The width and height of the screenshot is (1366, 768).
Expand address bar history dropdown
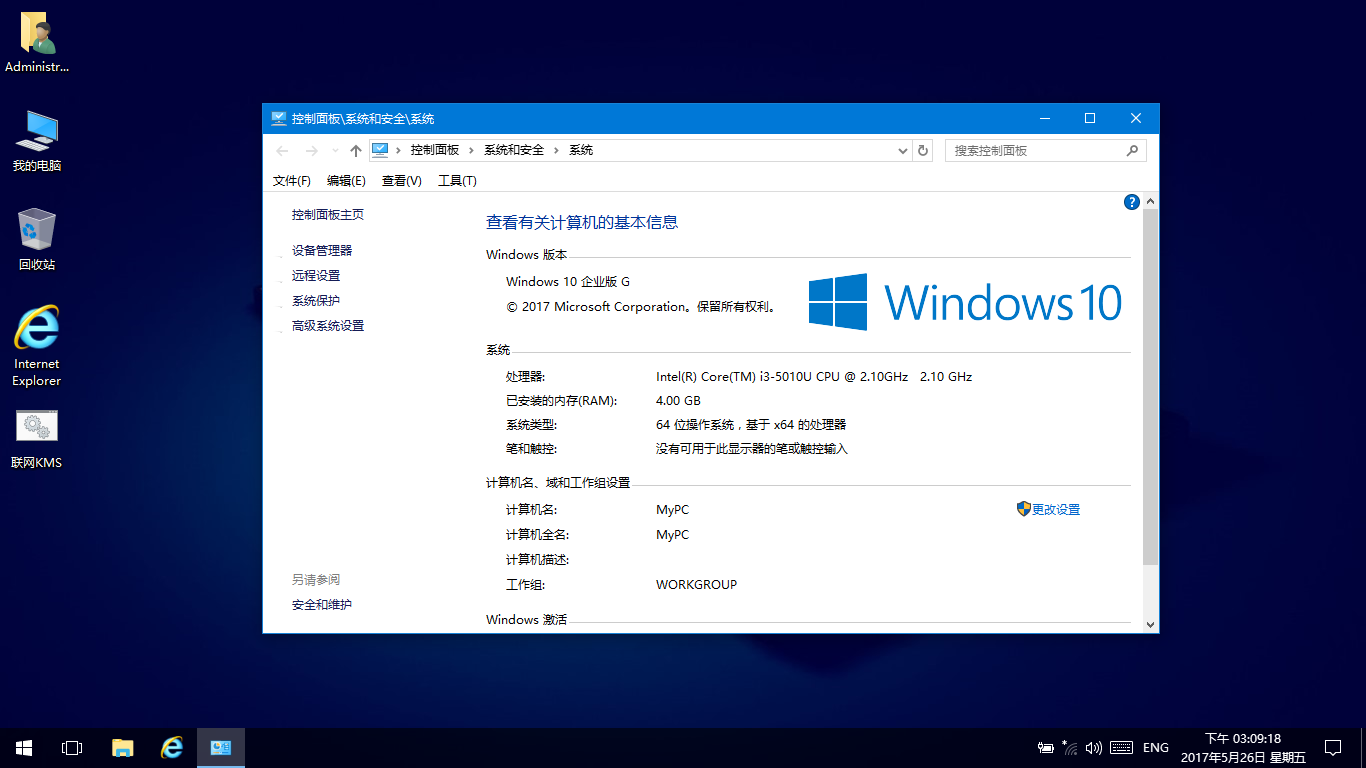903,150
